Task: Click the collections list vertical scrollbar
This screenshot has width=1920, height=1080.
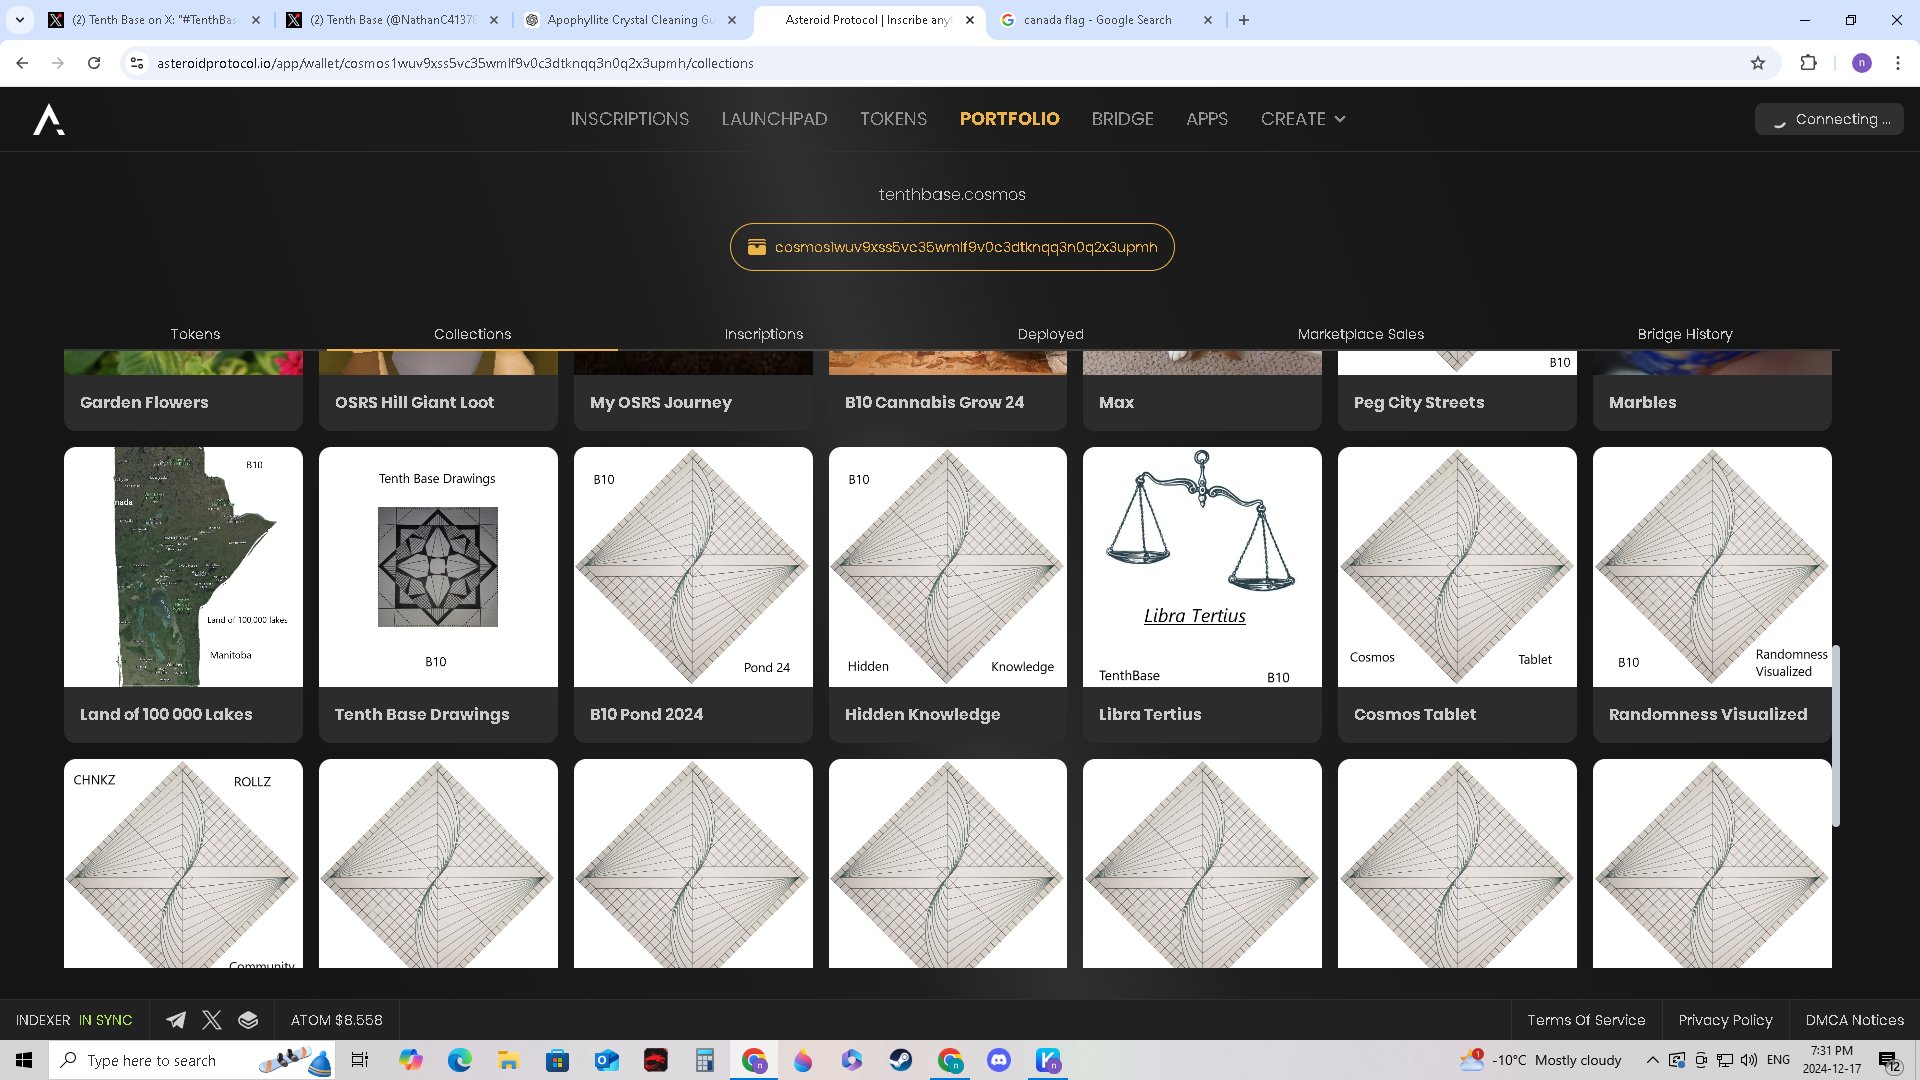Action: [x=1835, y=735]
